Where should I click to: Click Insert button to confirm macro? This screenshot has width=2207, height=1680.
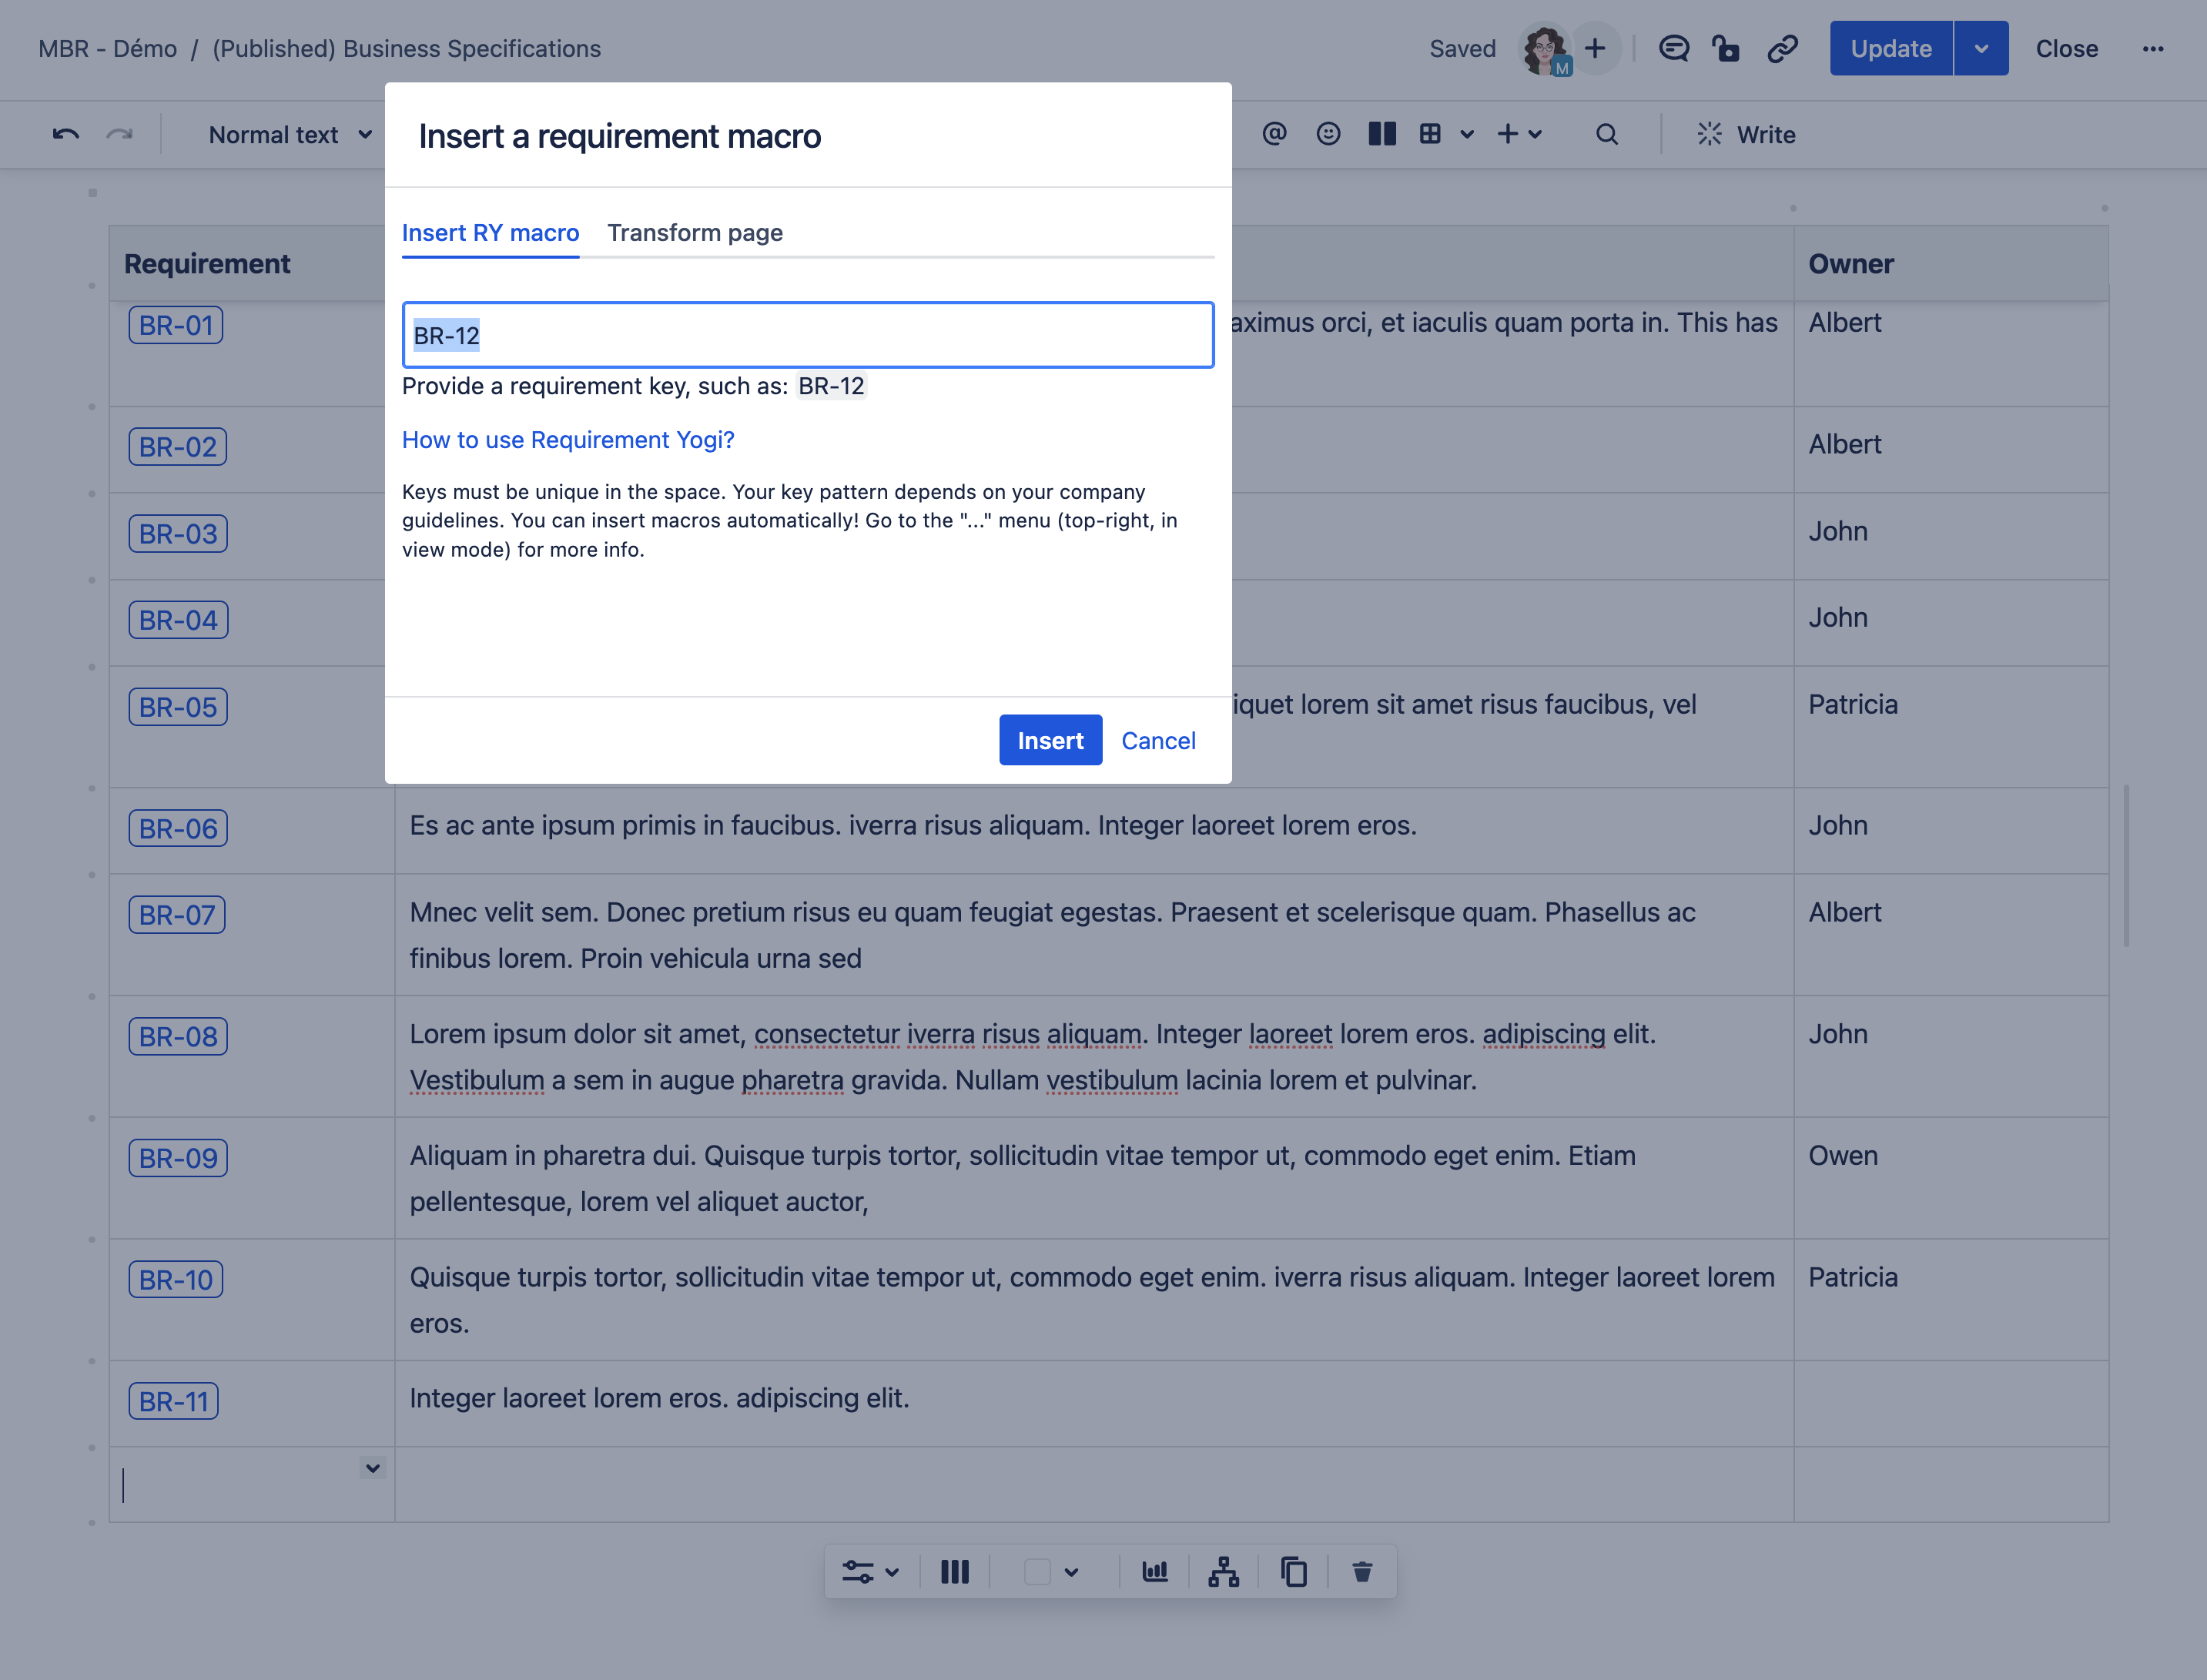click(x=1048, y=739)
